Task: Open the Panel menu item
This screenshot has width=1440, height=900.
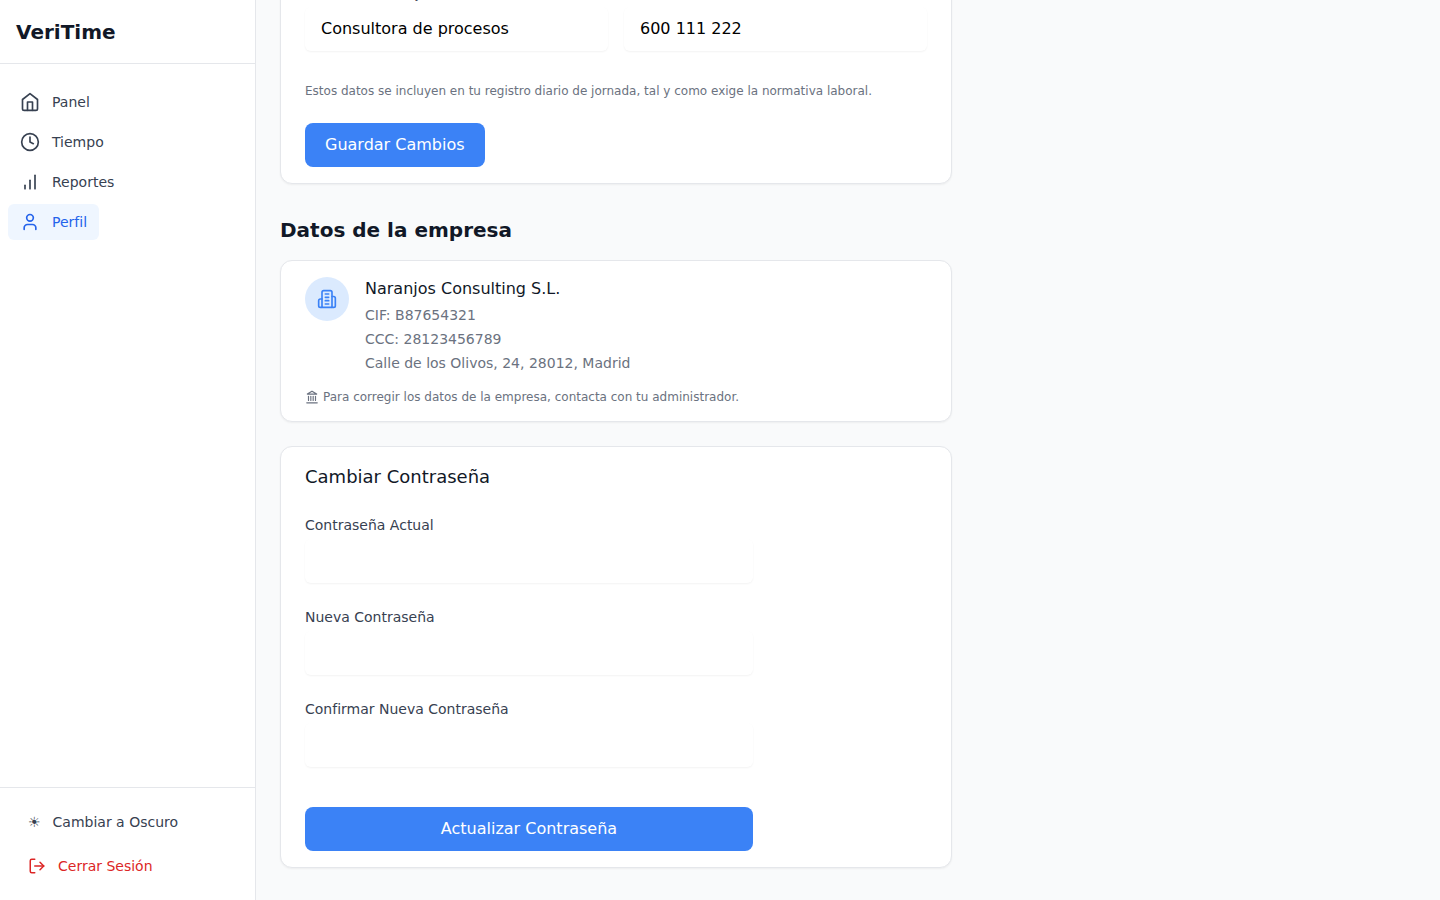Action: 55,102
